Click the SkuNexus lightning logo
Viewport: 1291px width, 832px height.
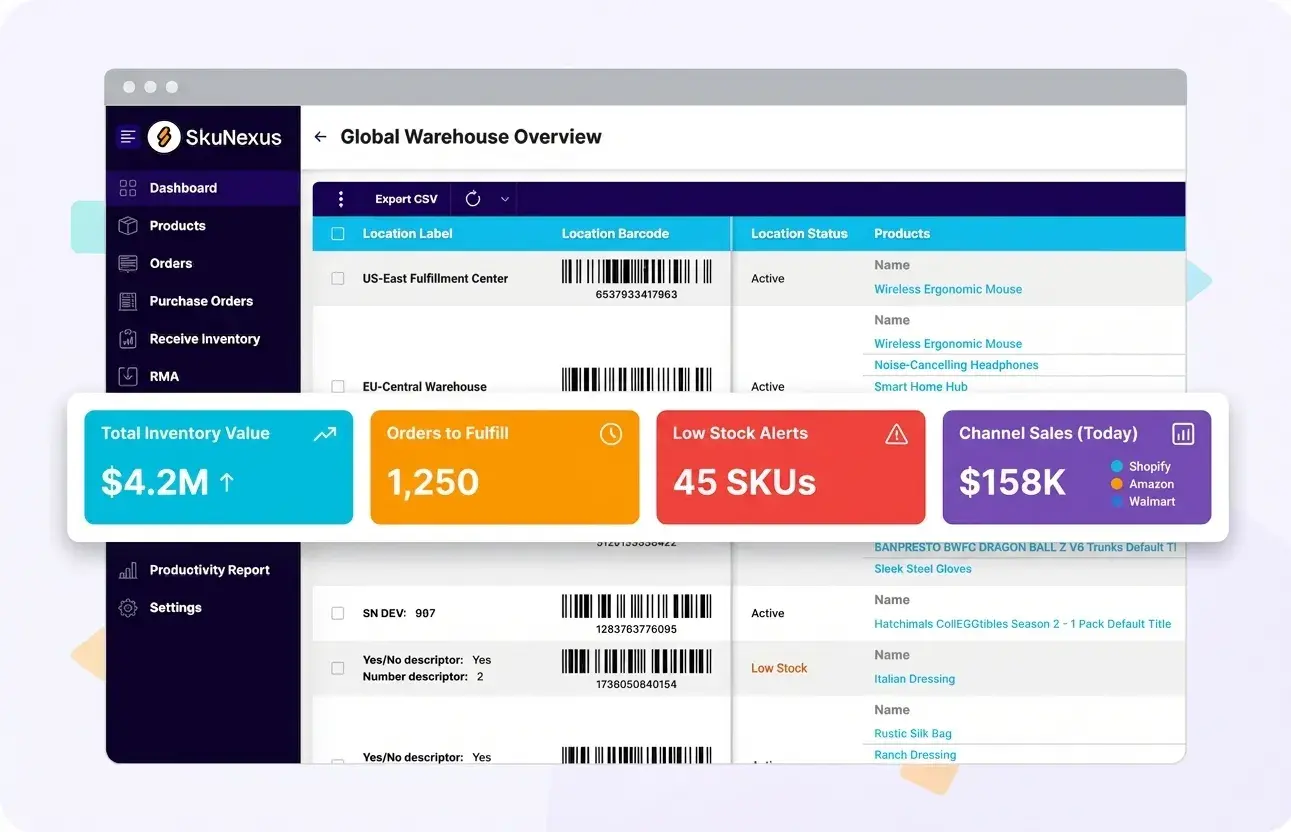[x=164, y=137]
